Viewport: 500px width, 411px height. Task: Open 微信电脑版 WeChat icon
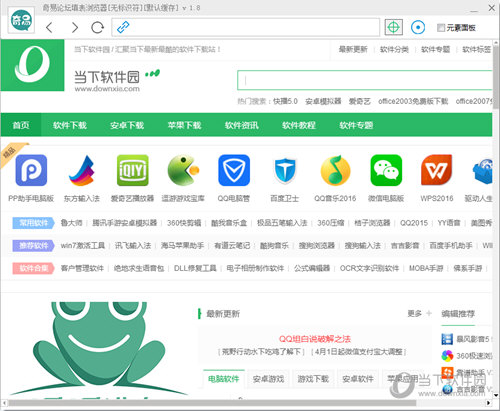coord(386,170)
